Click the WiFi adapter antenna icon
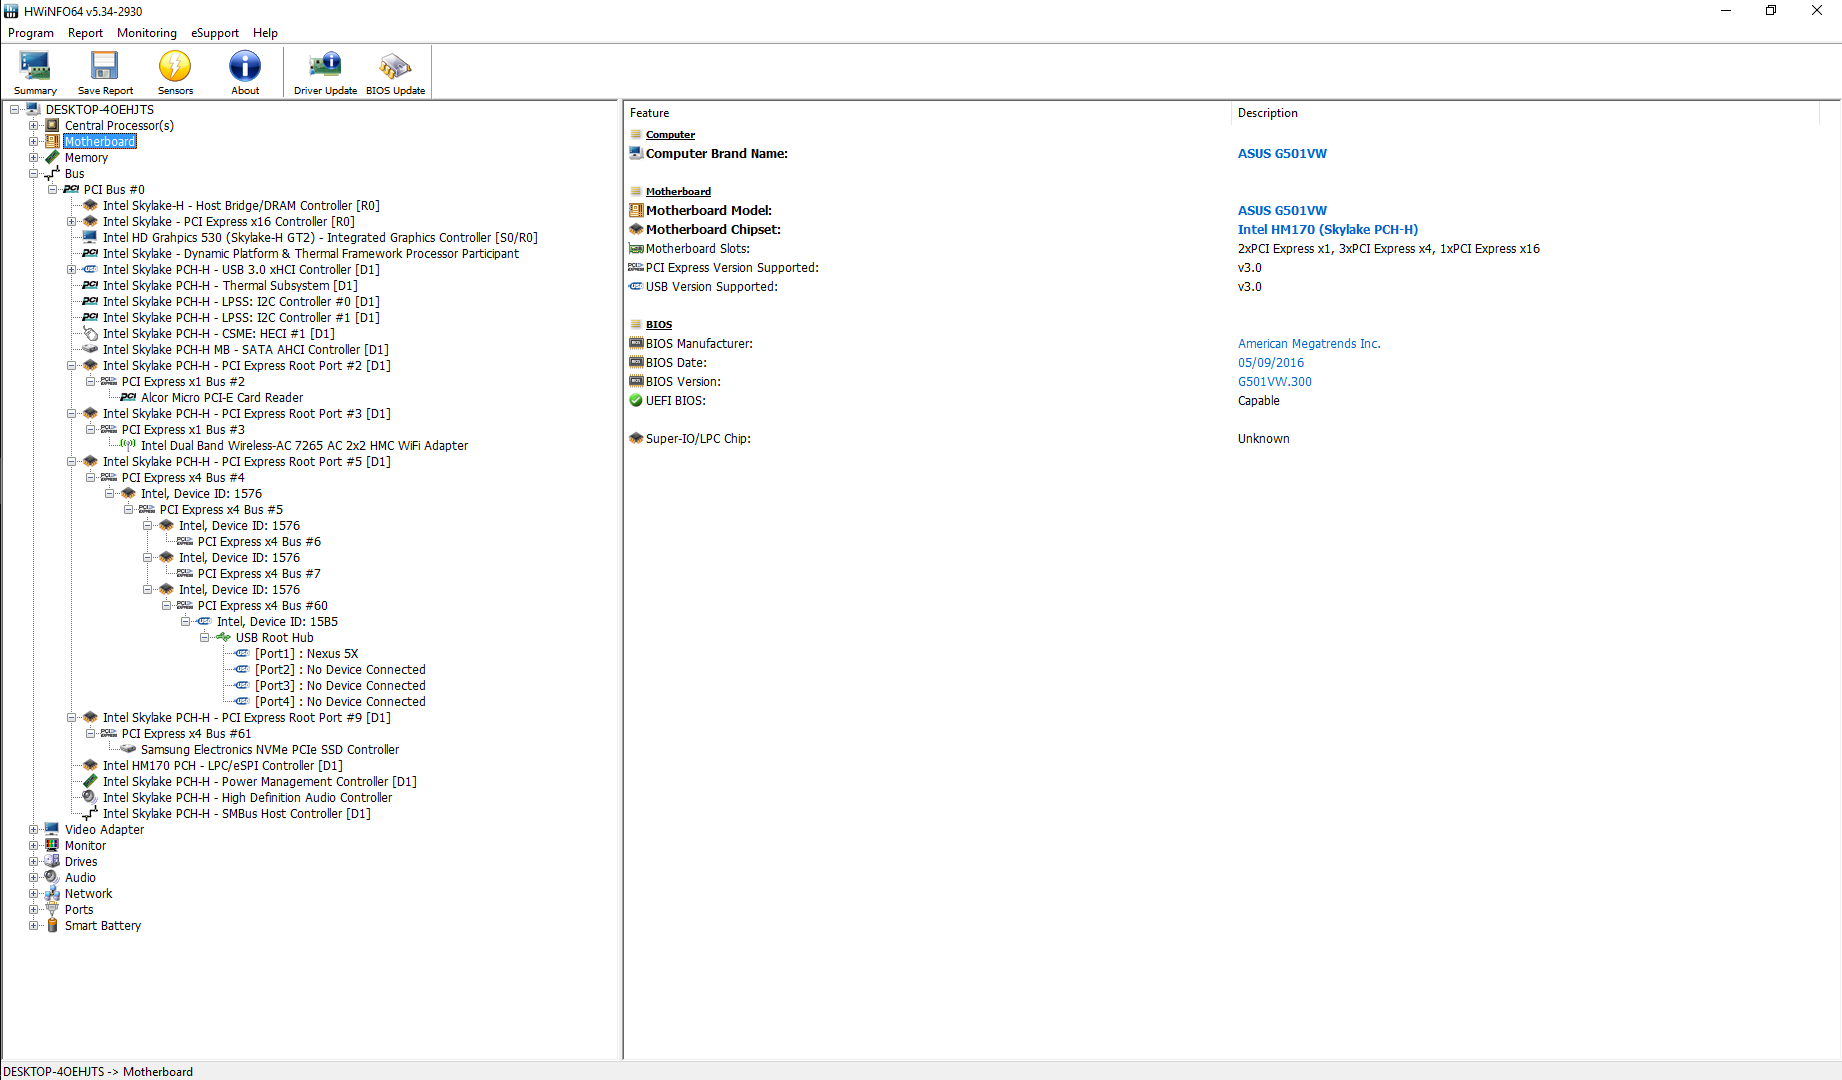 (128, 445)
